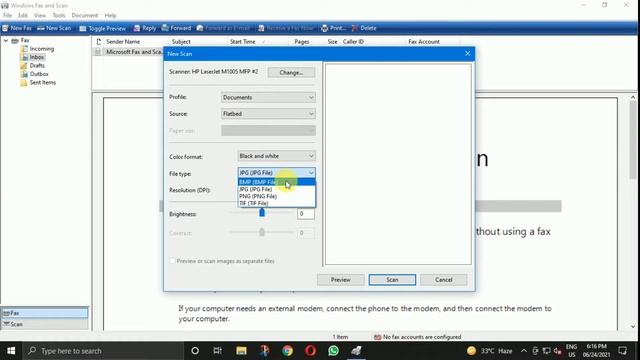This screenshot has height=360, width=640.
Task: Open Chrome from taskbar
Action: pyautogui.click(x=287, y=351)
